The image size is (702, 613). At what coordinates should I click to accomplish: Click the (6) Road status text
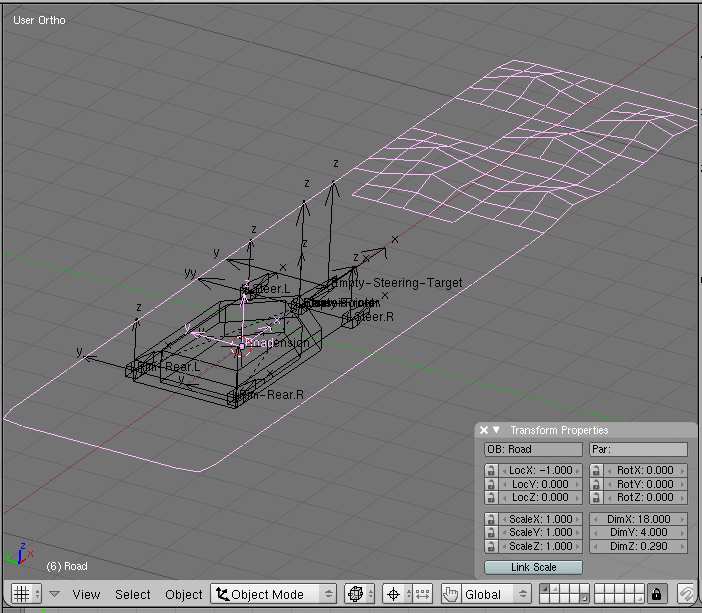pyautogui.click(x=67, y=566)
